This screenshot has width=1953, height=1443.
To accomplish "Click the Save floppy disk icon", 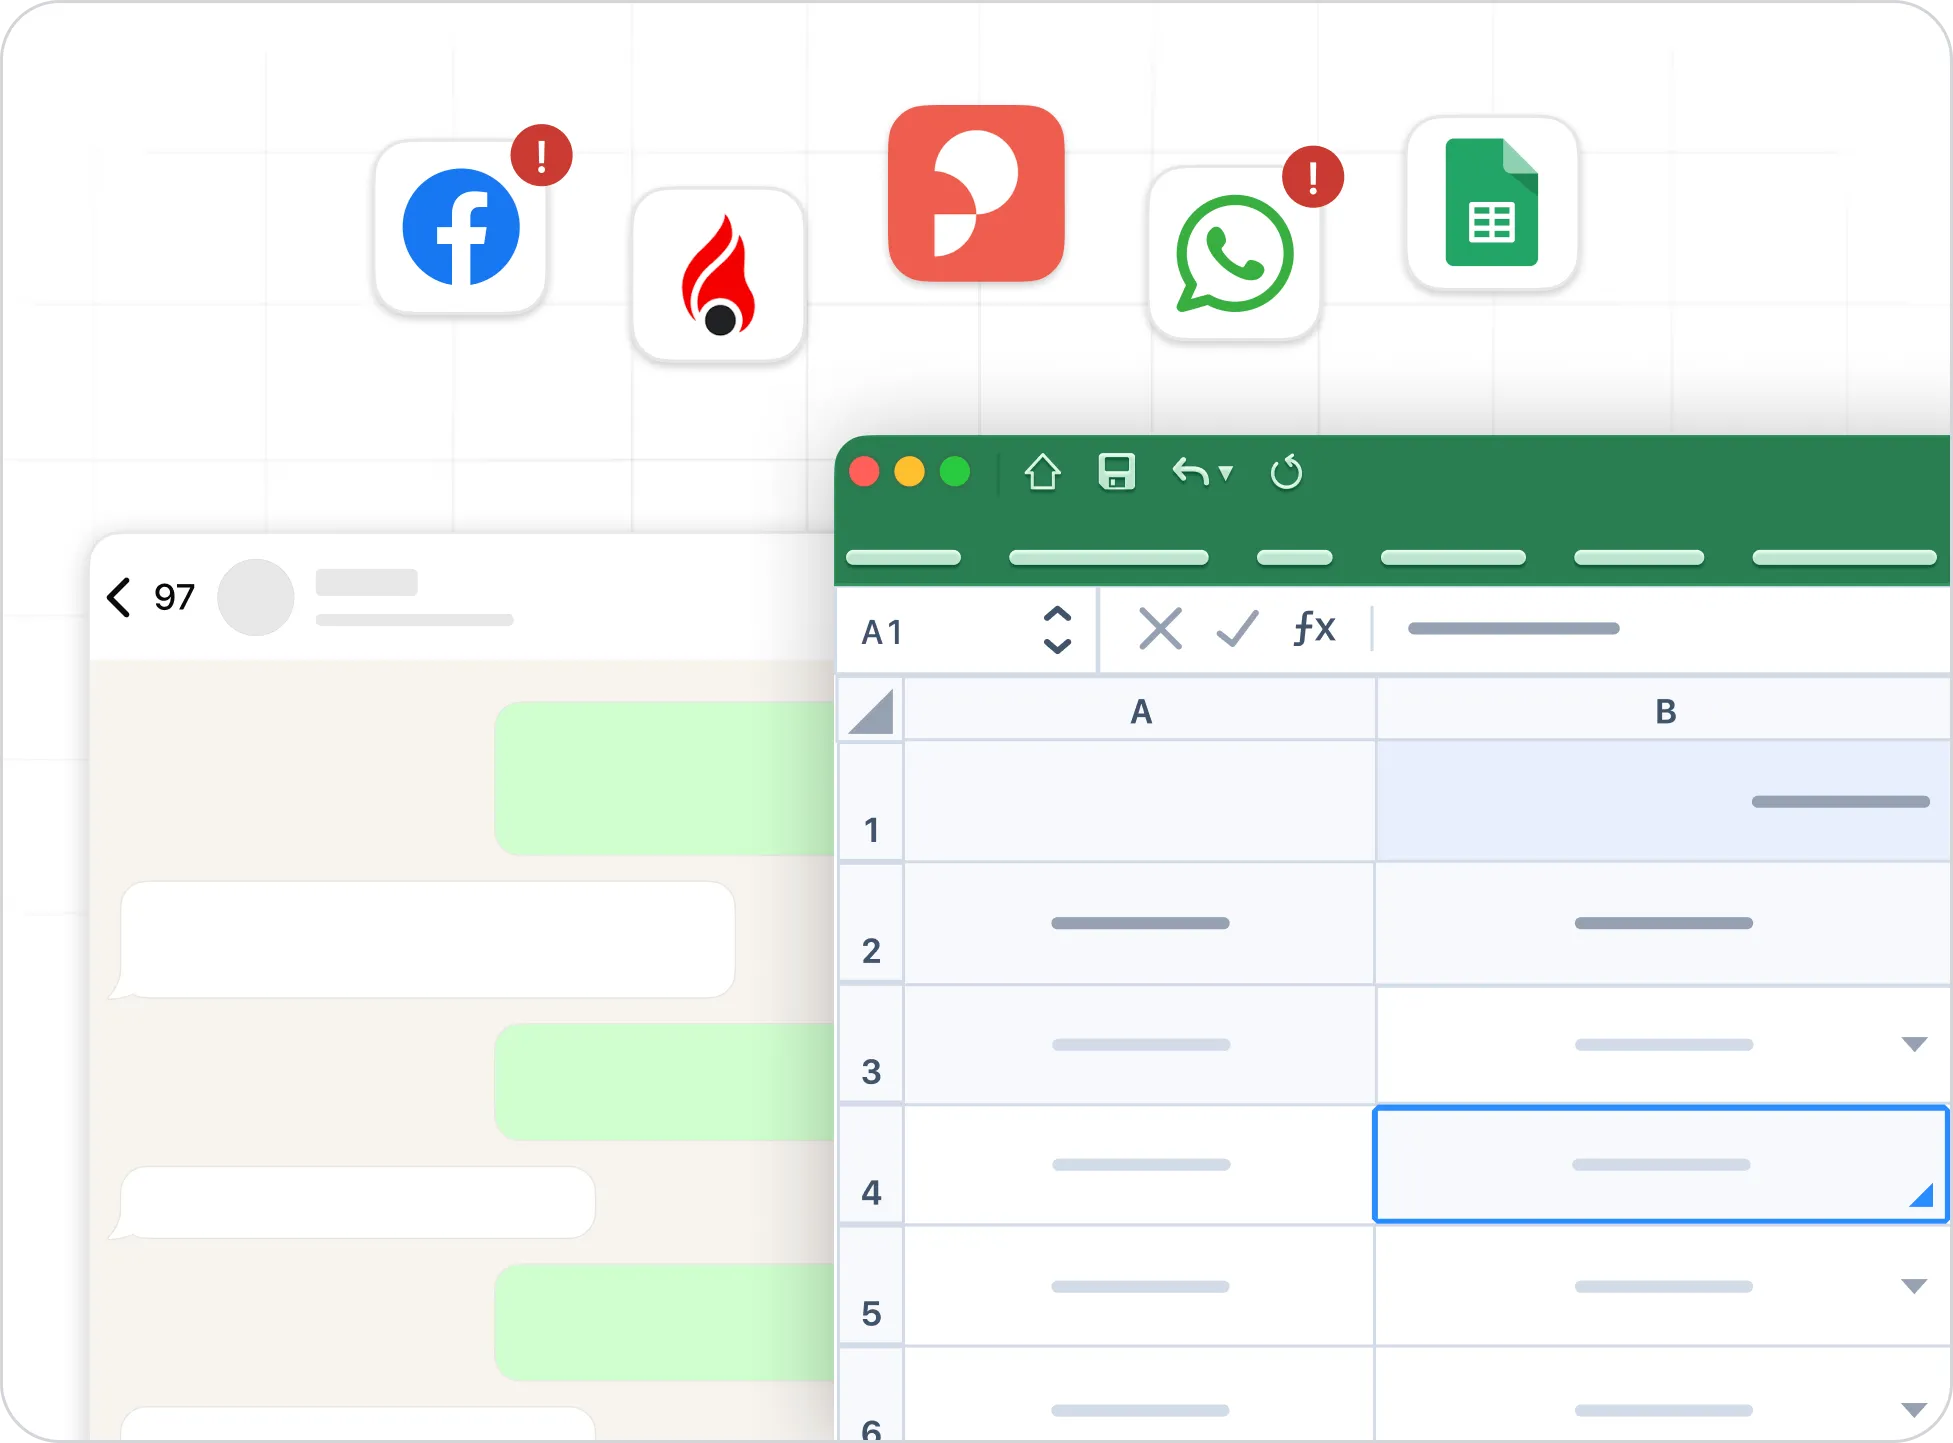I will coord(1116,472).
